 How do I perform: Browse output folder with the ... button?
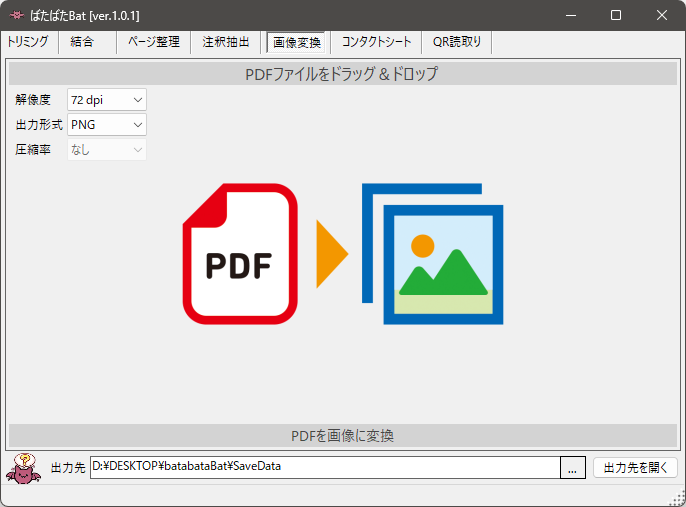click(x=573, y=468)
